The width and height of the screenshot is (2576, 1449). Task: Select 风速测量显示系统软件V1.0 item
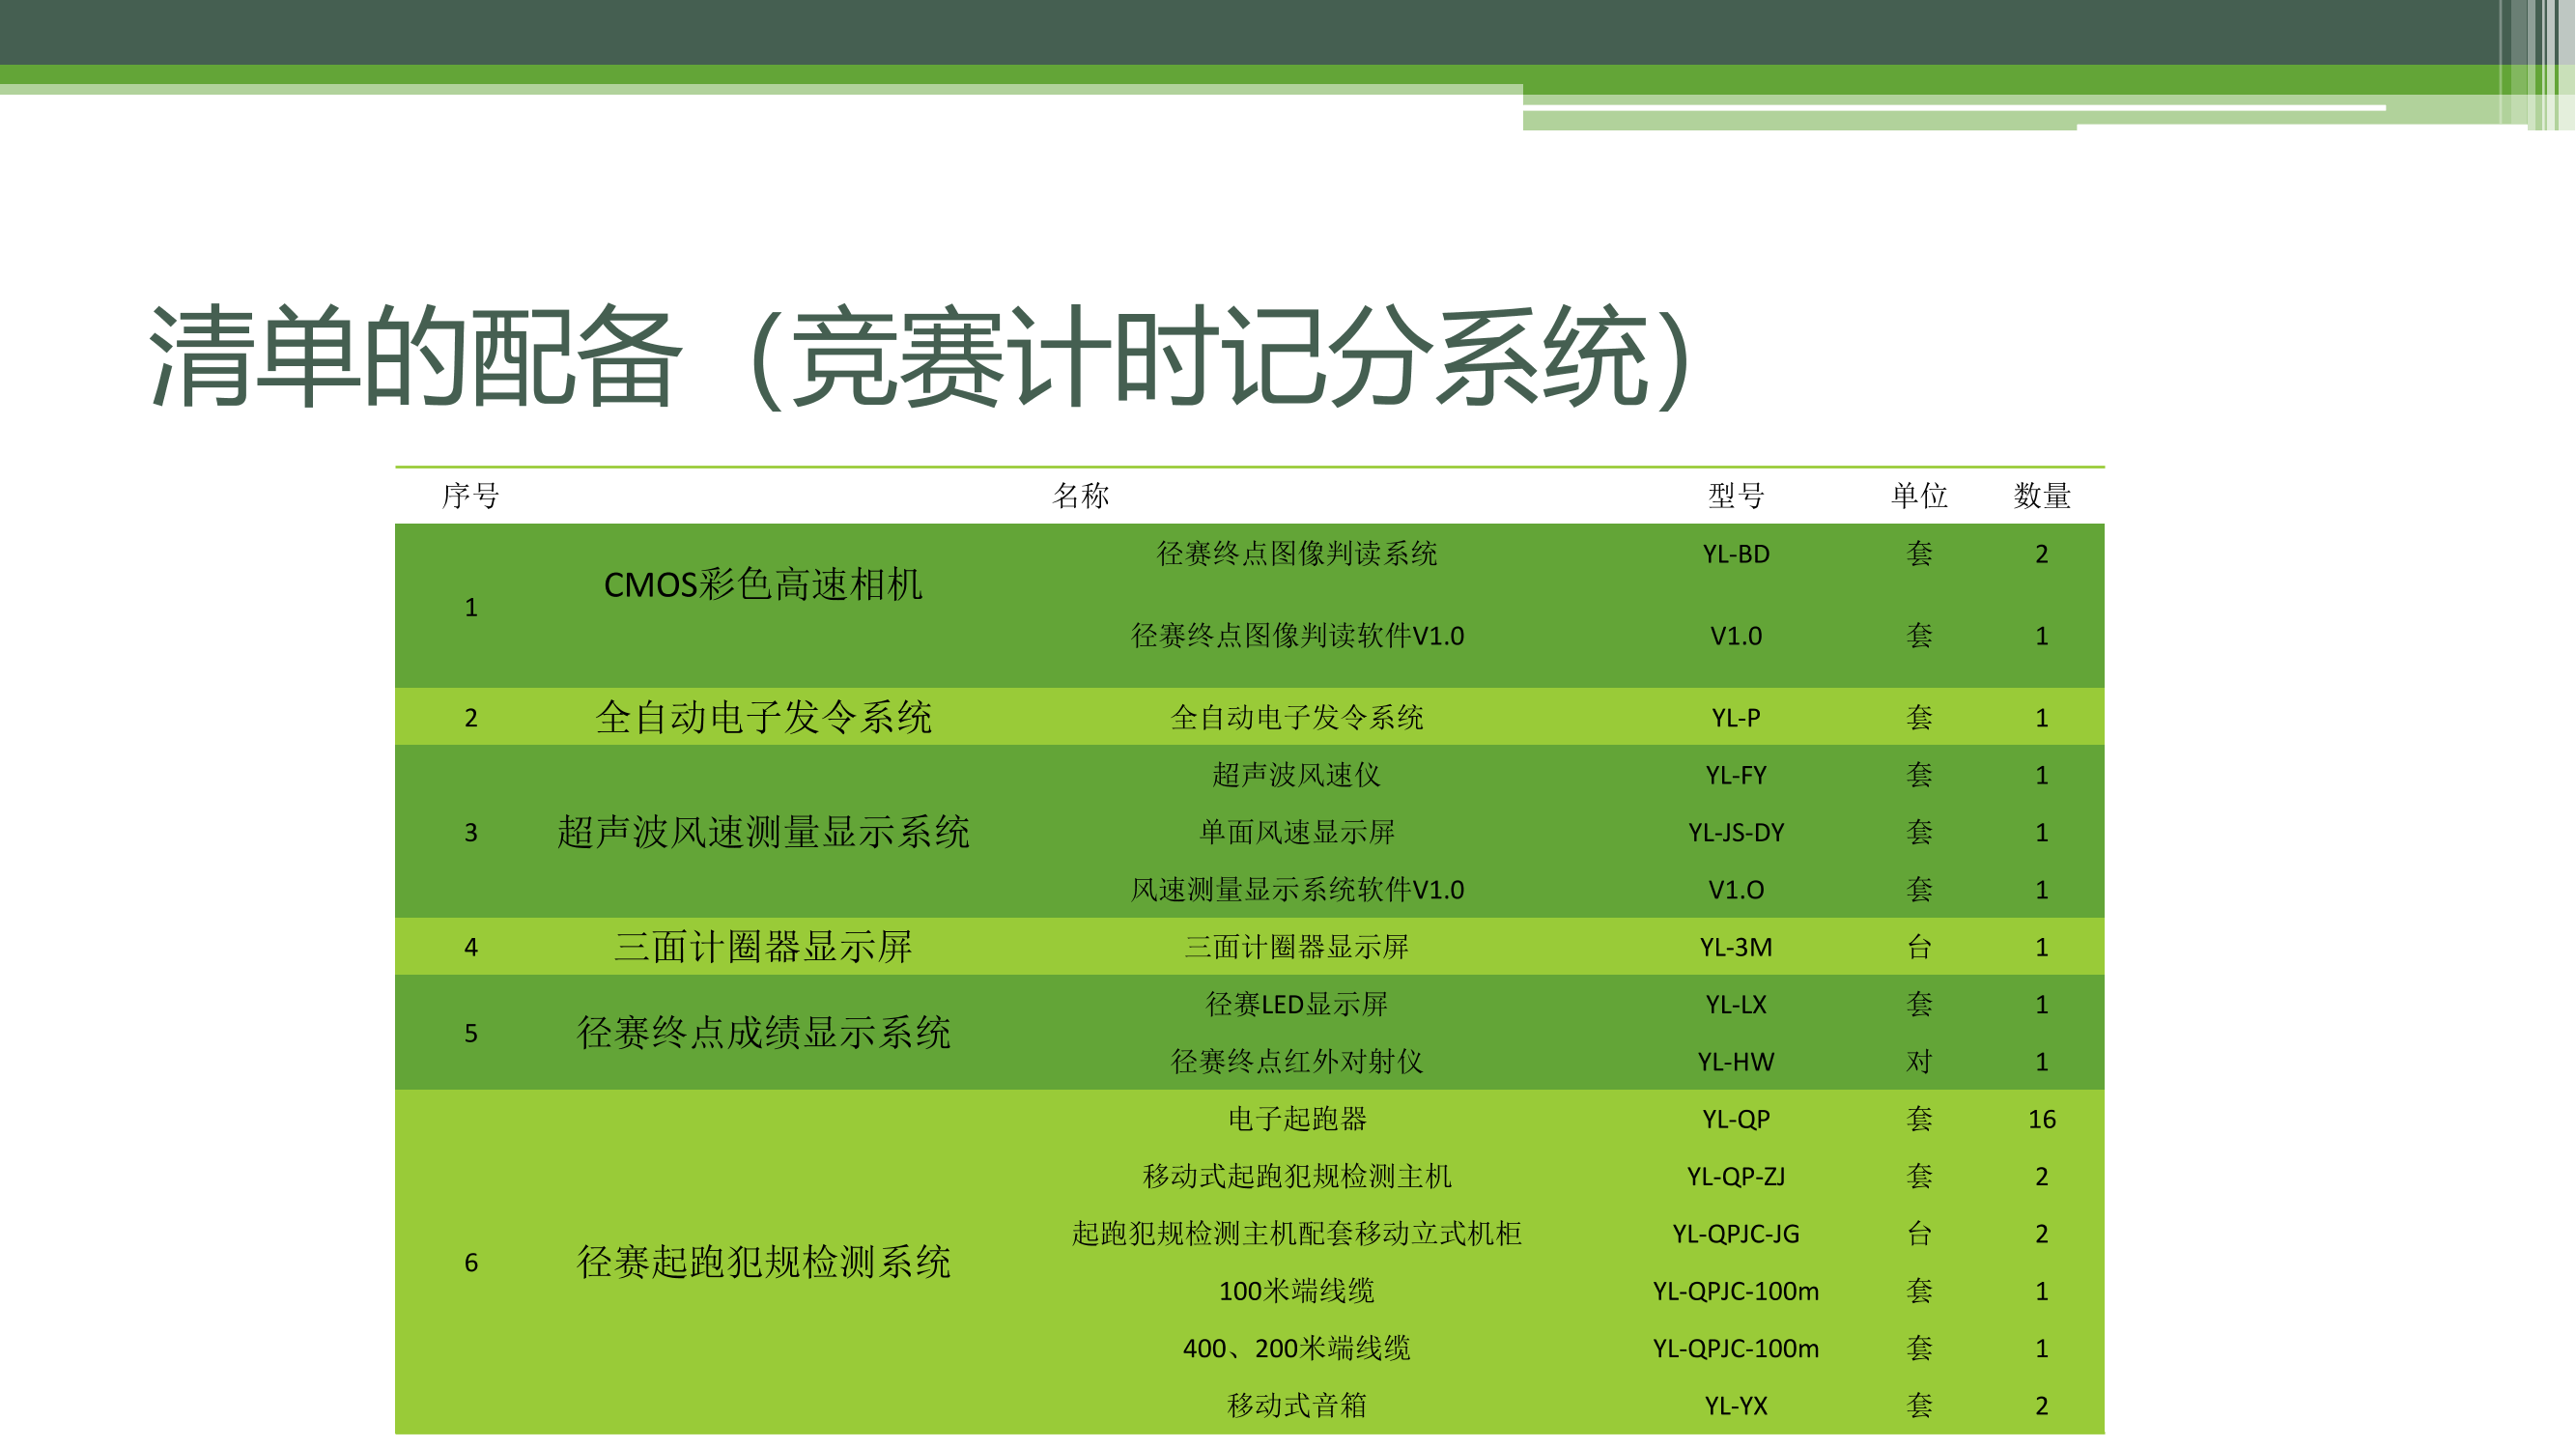(1297, 889)
